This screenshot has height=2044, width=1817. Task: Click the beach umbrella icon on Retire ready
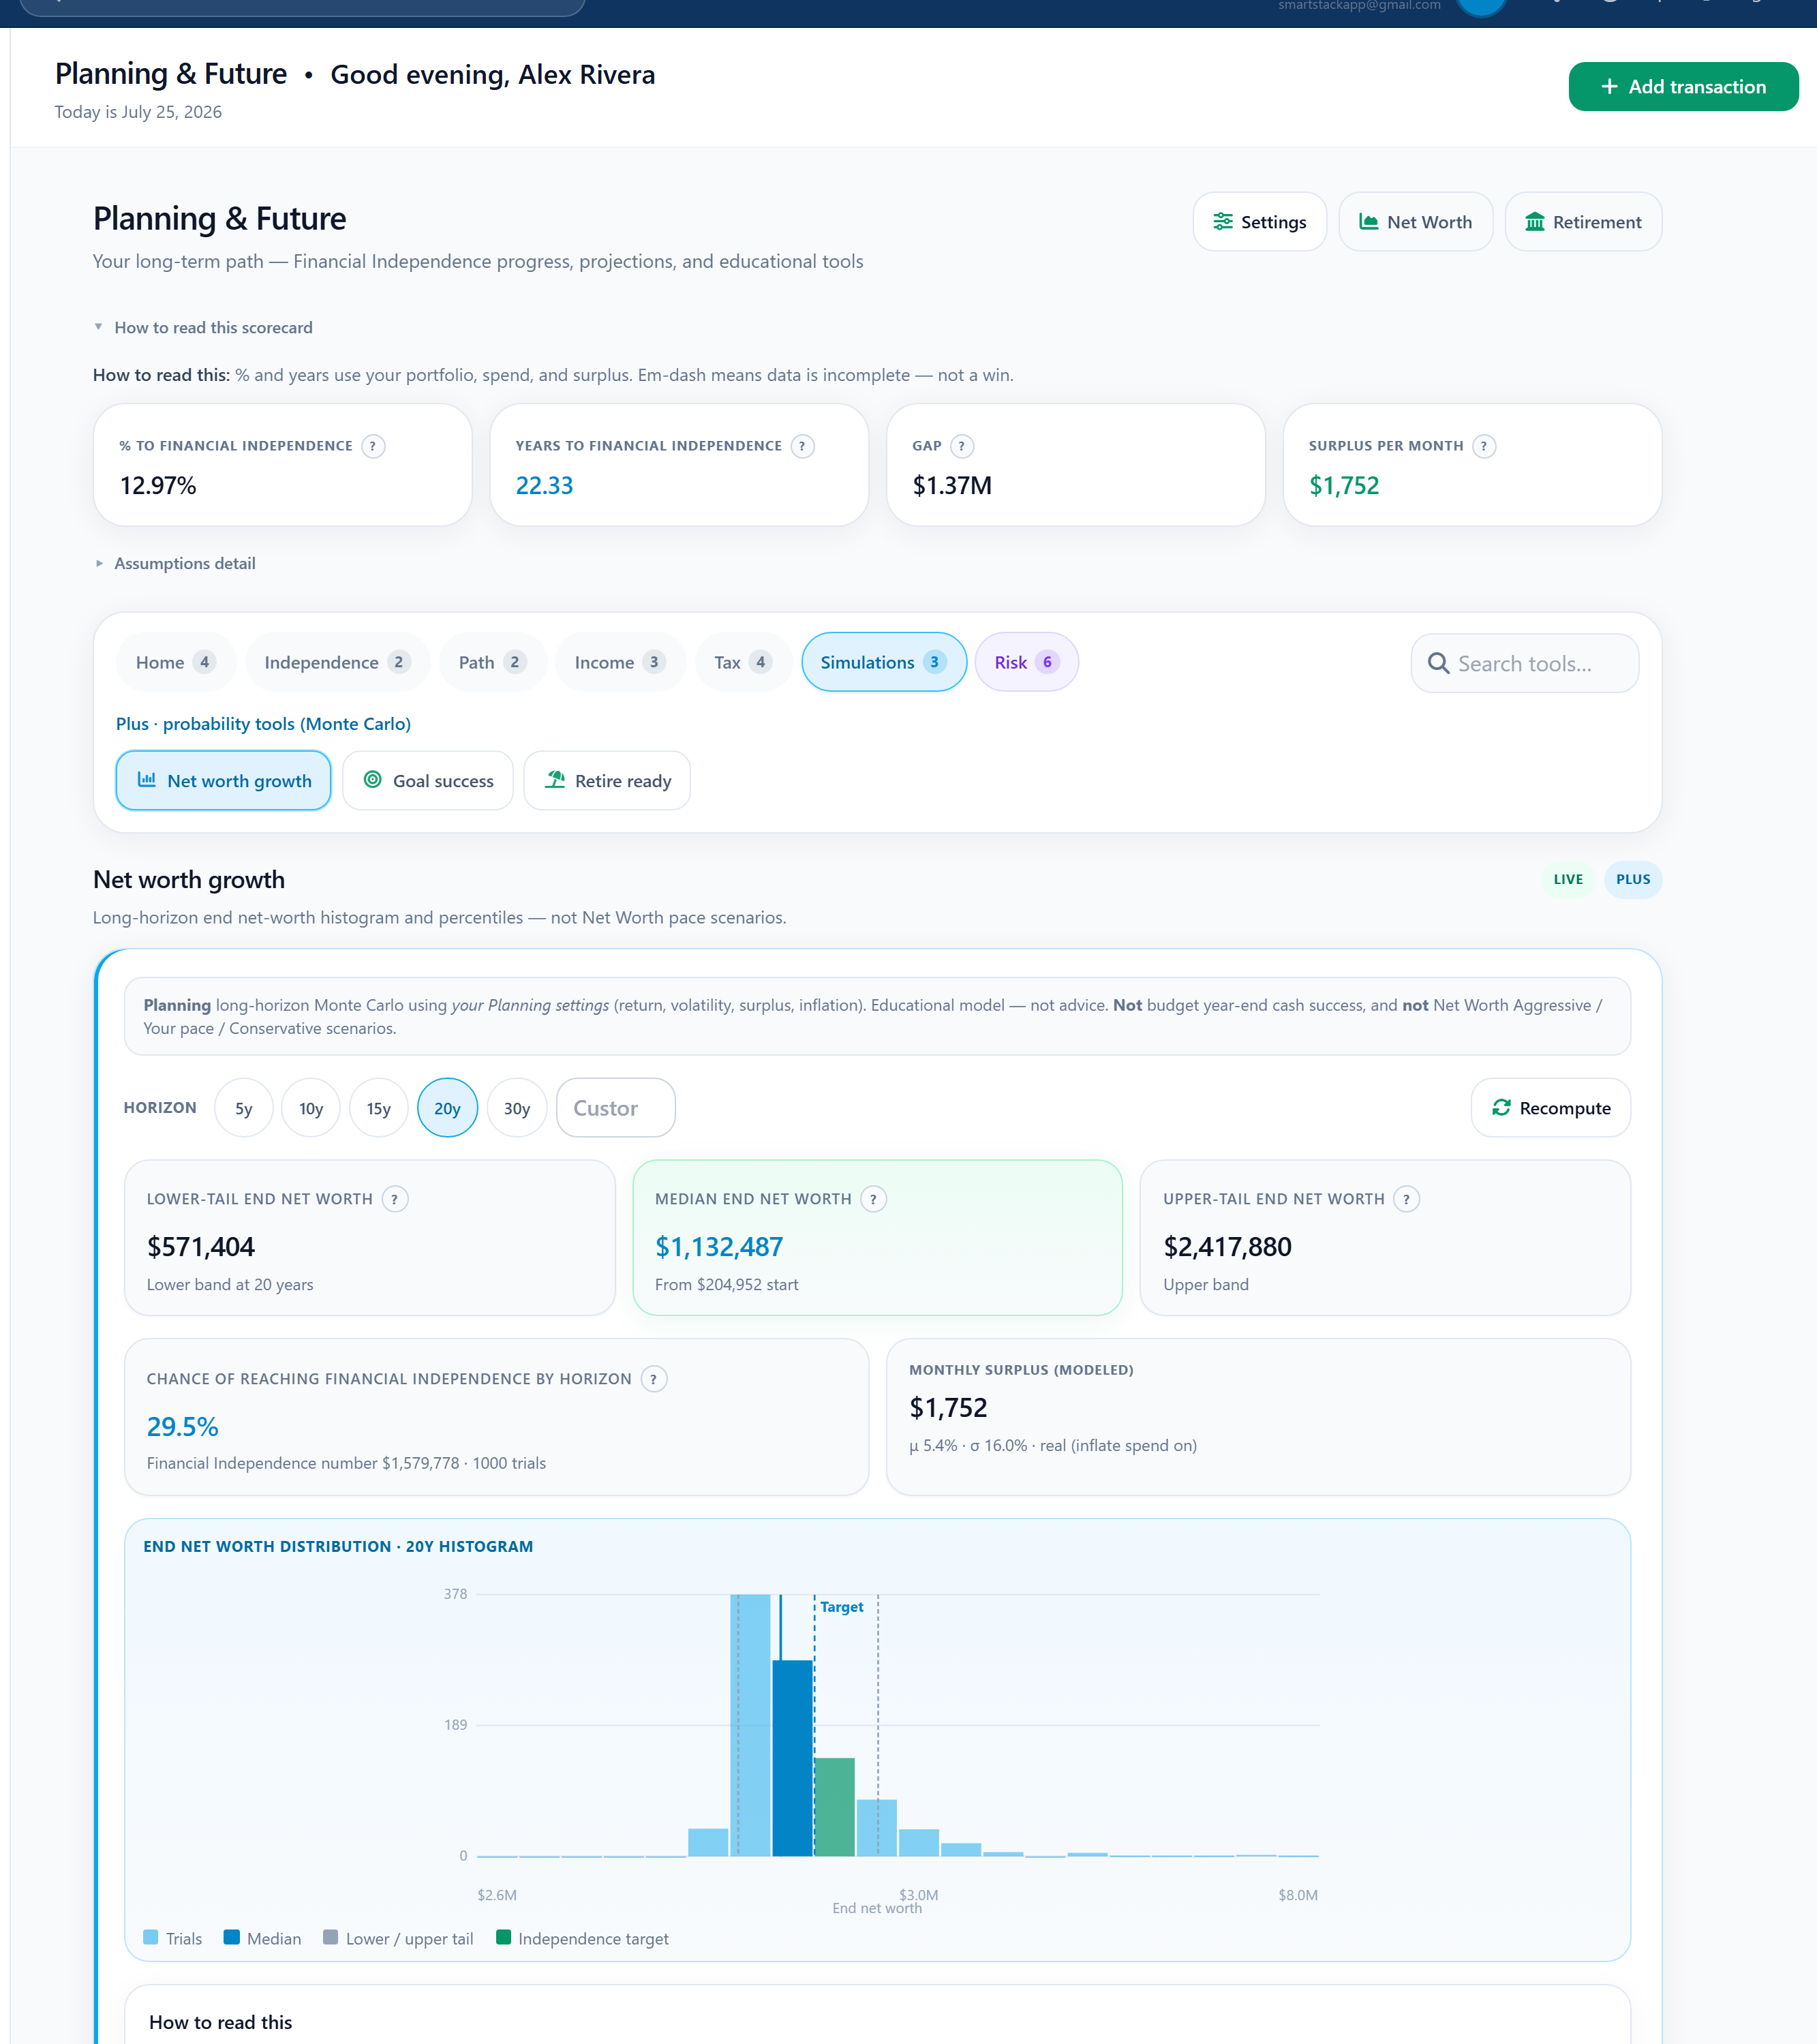click(555, 780)
